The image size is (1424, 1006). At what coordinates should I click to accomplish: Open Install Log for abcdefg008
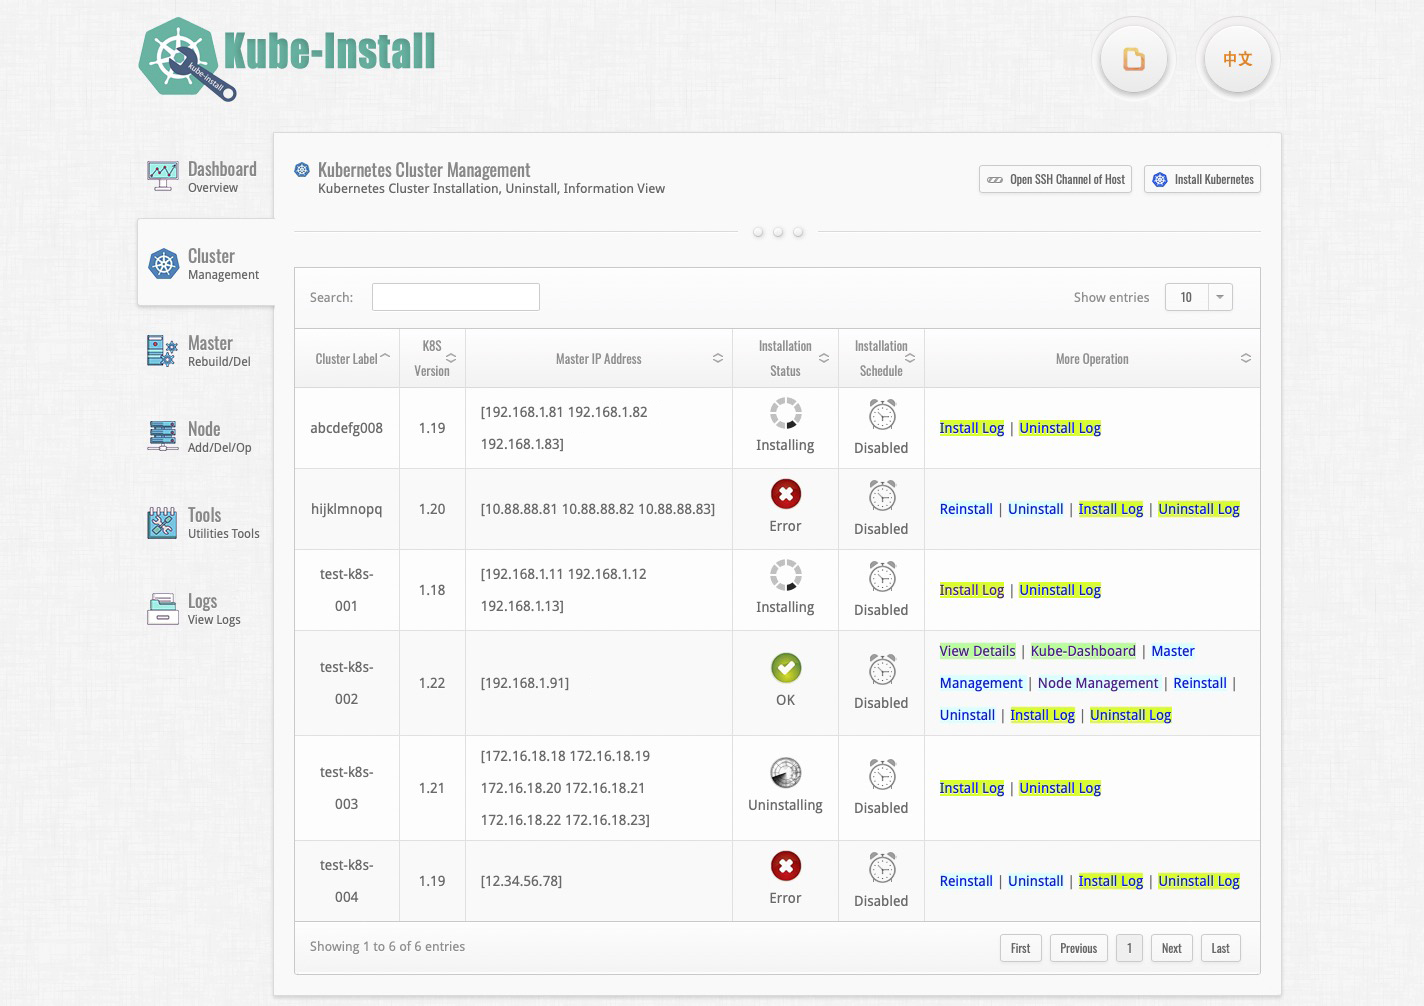pyautogui.click(x=972, y=428)
